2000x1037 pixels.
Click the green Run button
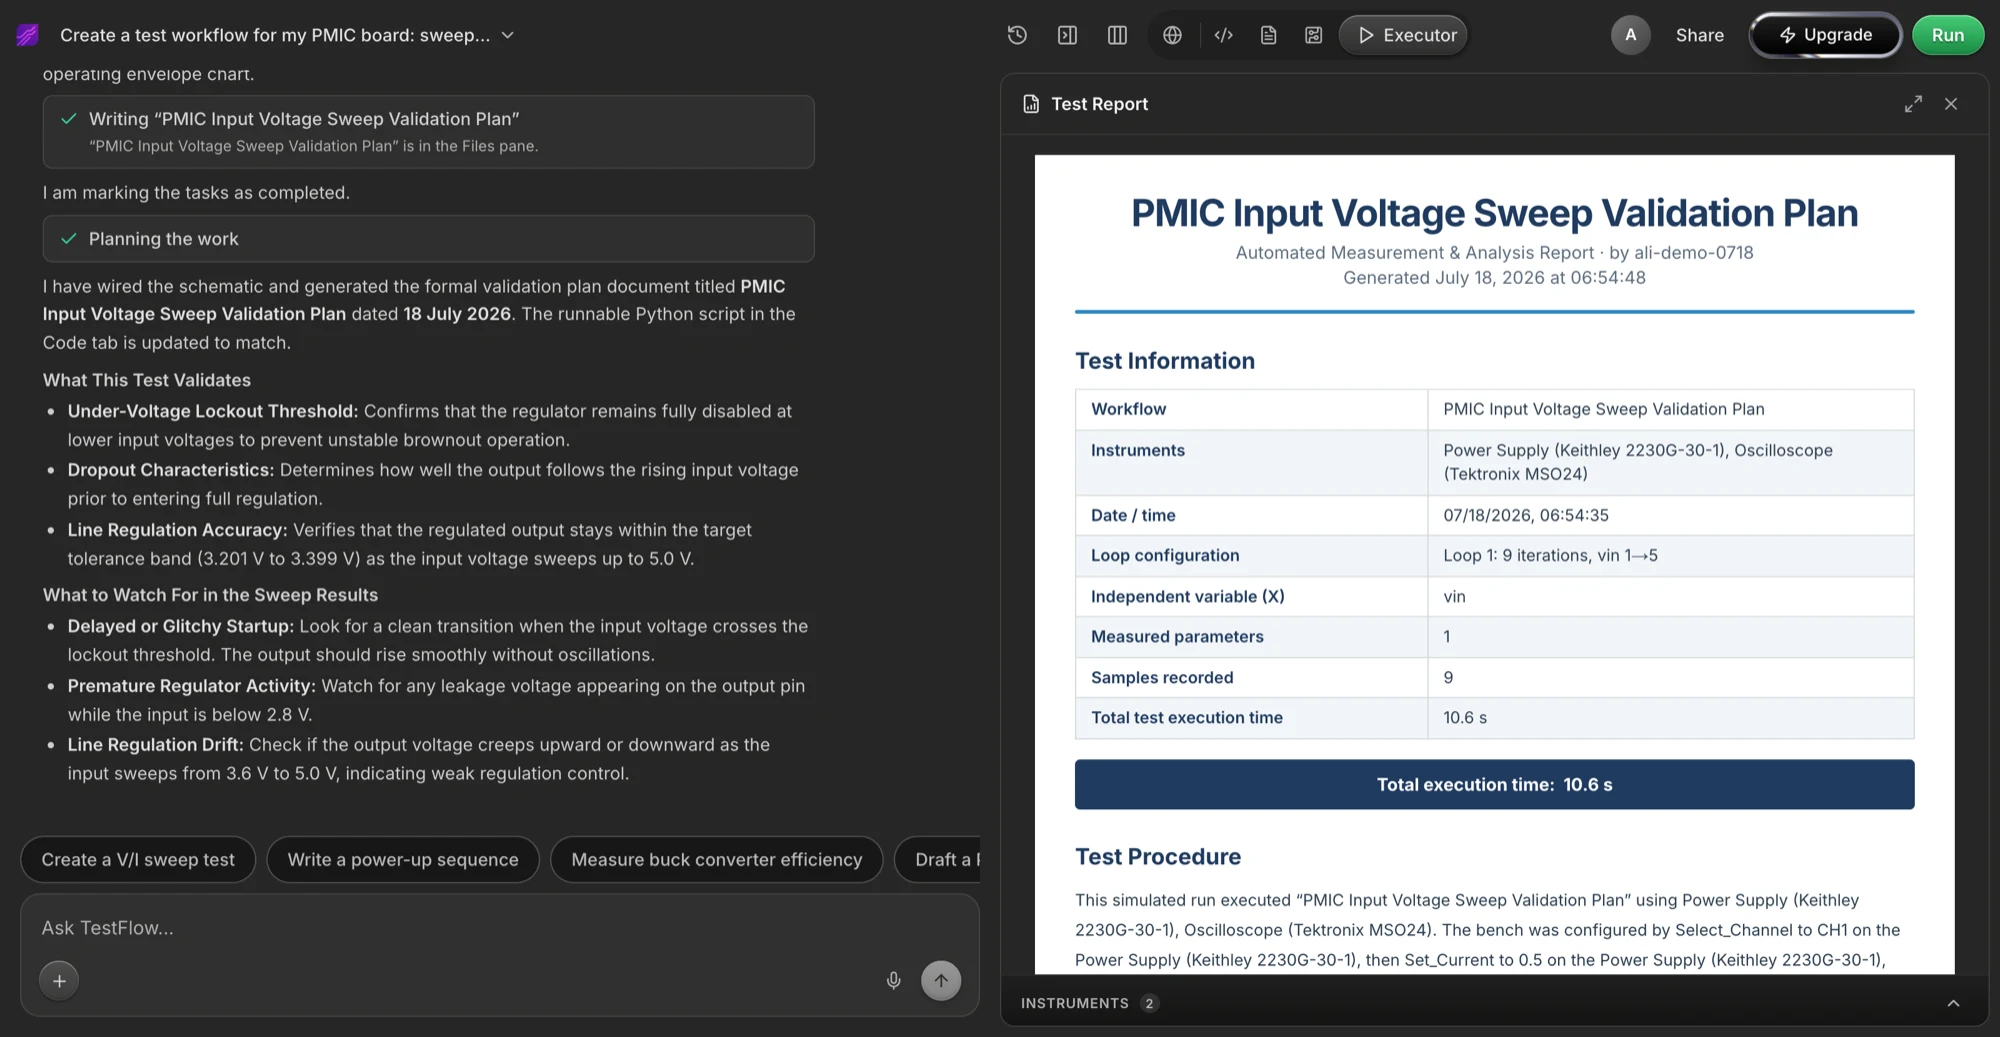coord(1947,35)
